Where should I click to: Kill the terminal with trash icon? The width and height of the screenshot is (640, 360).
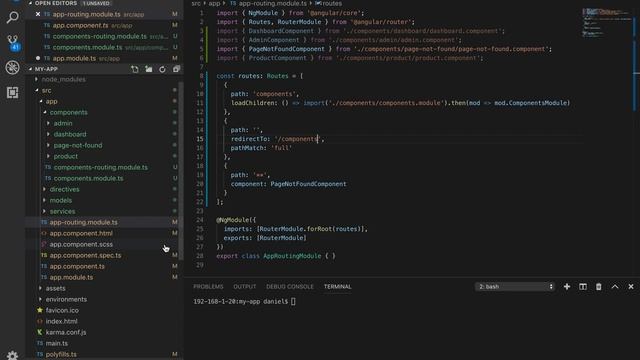coord(599,287)
